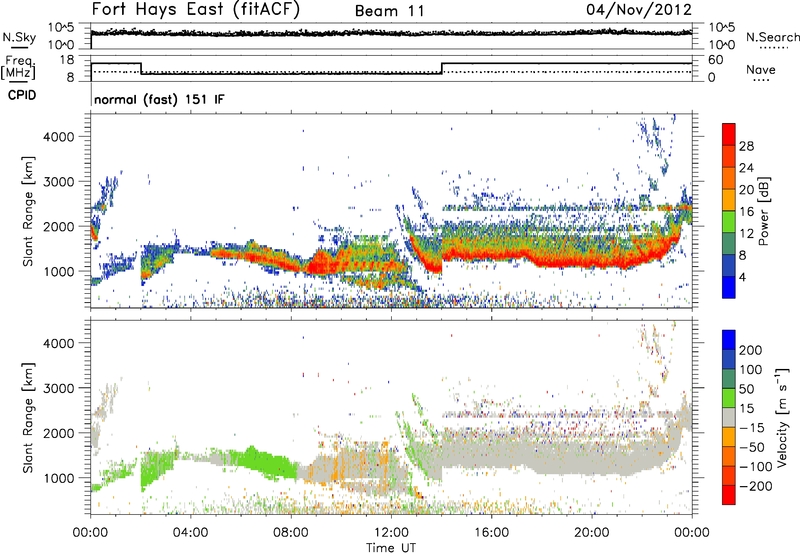Screen dimensions: 800x554
Task: Click the 'Time UT' axis title
Action: (391, 547)
